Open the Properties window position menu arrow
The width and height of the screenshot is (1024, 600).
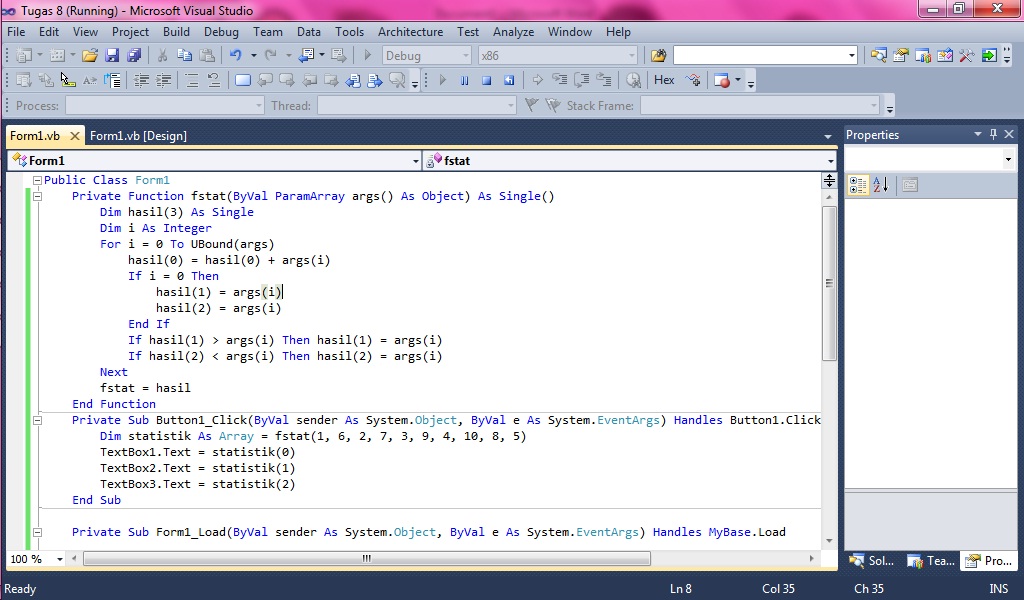(x=978, y=134)
